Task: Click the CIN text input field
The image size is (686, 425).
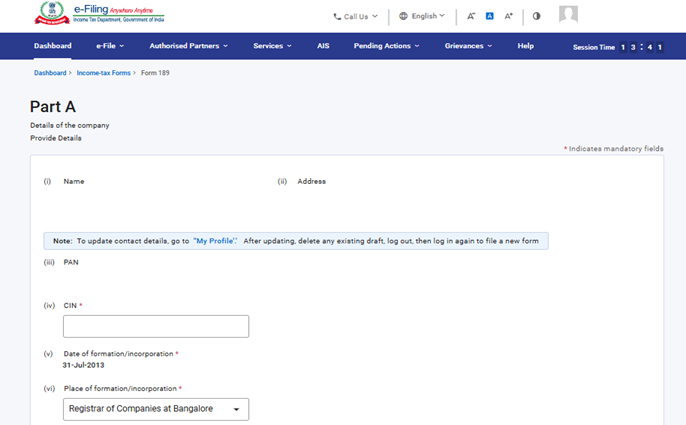Action: click(156, 326)
